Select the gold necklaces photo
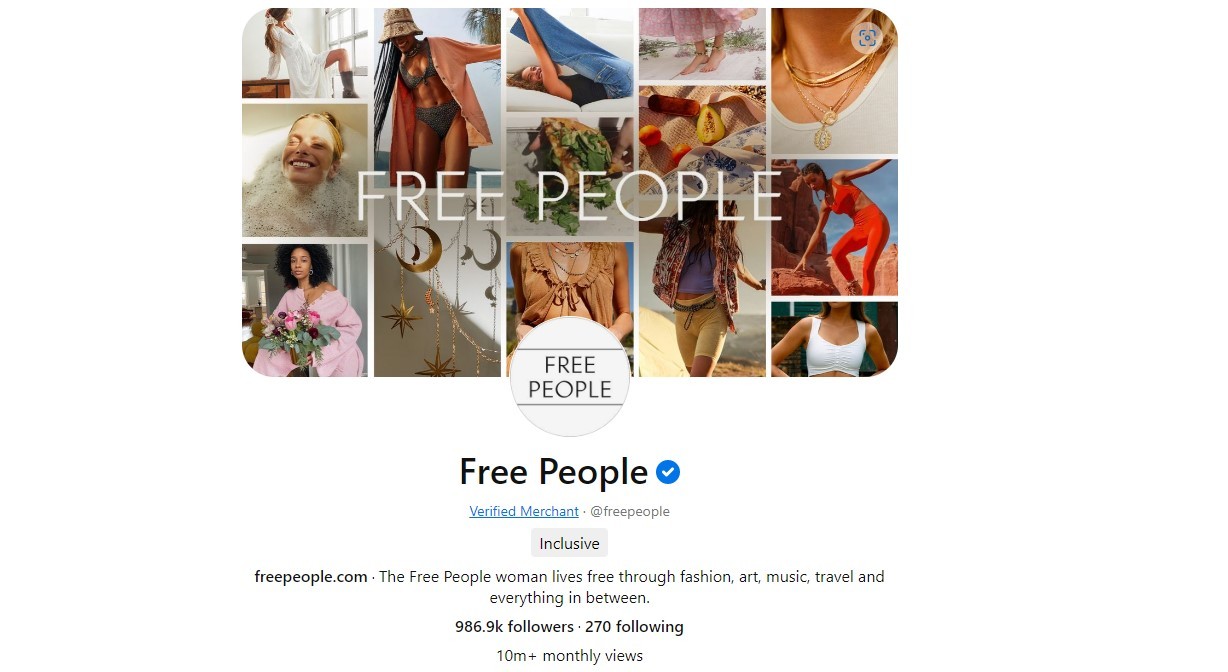Screen dimensions: 1228x672 tap(834, 81)
